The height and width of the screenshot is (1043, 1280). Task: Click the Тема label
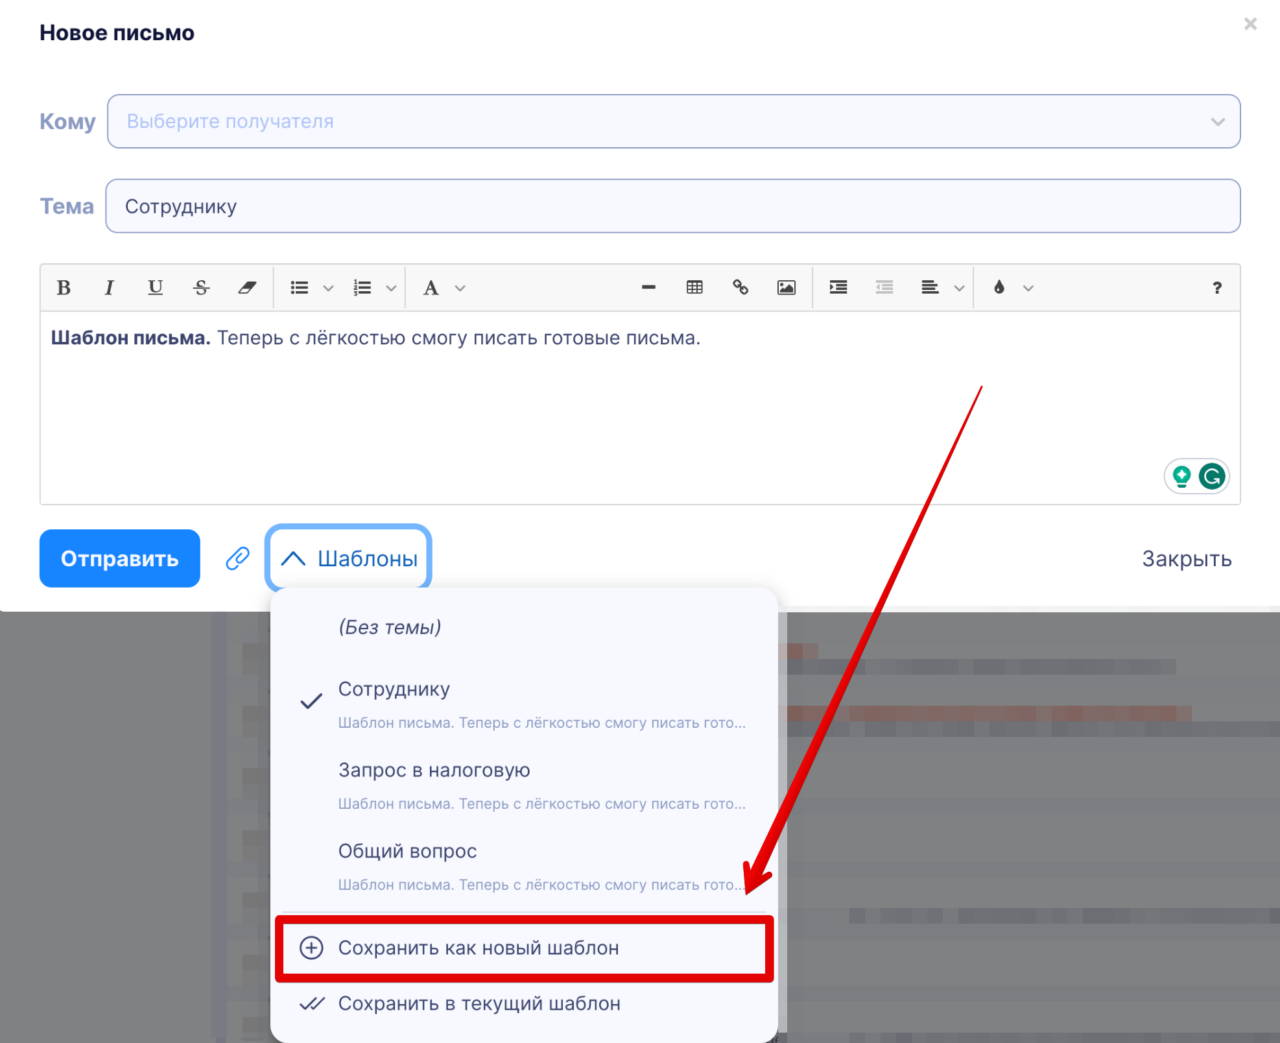click(66, 206)
